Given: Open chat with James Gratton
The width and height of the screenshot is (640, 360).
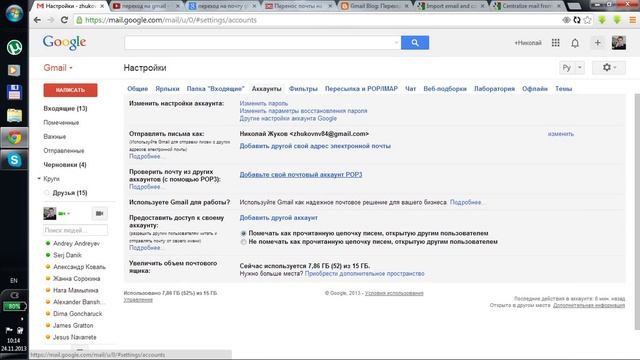Looking at the screenshot, I should click(73, 326).
